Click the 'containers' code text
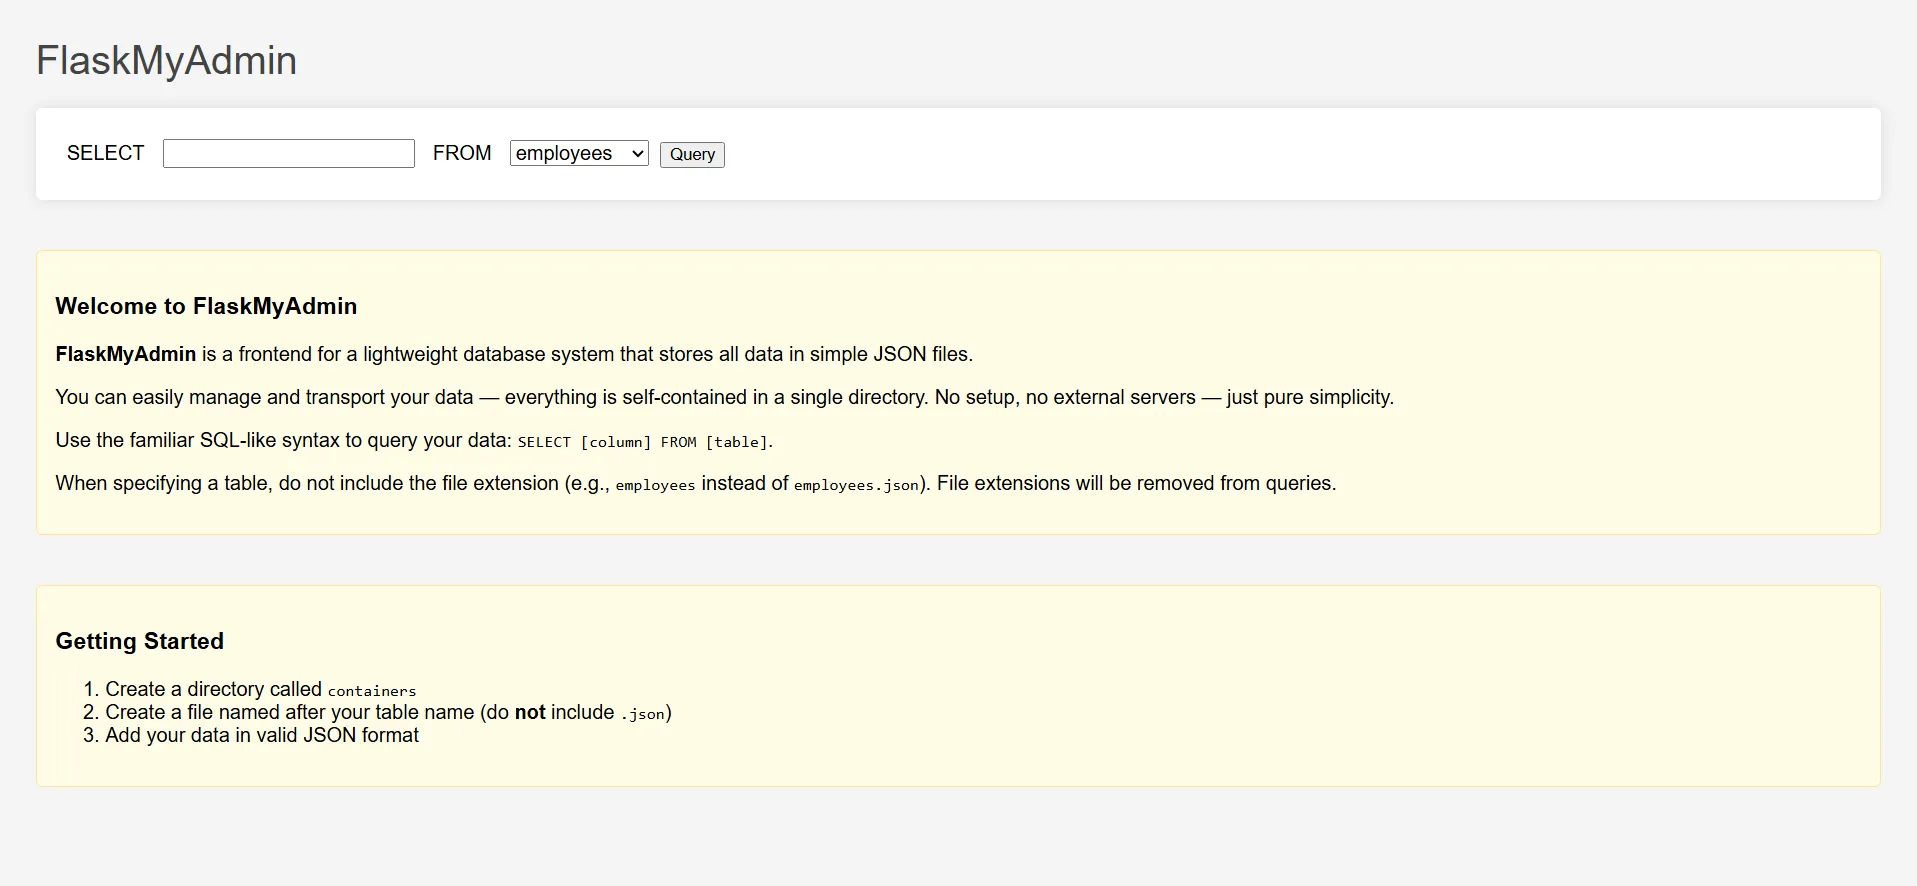This screenshot has width=1917, height=886. tap(372, 691)
